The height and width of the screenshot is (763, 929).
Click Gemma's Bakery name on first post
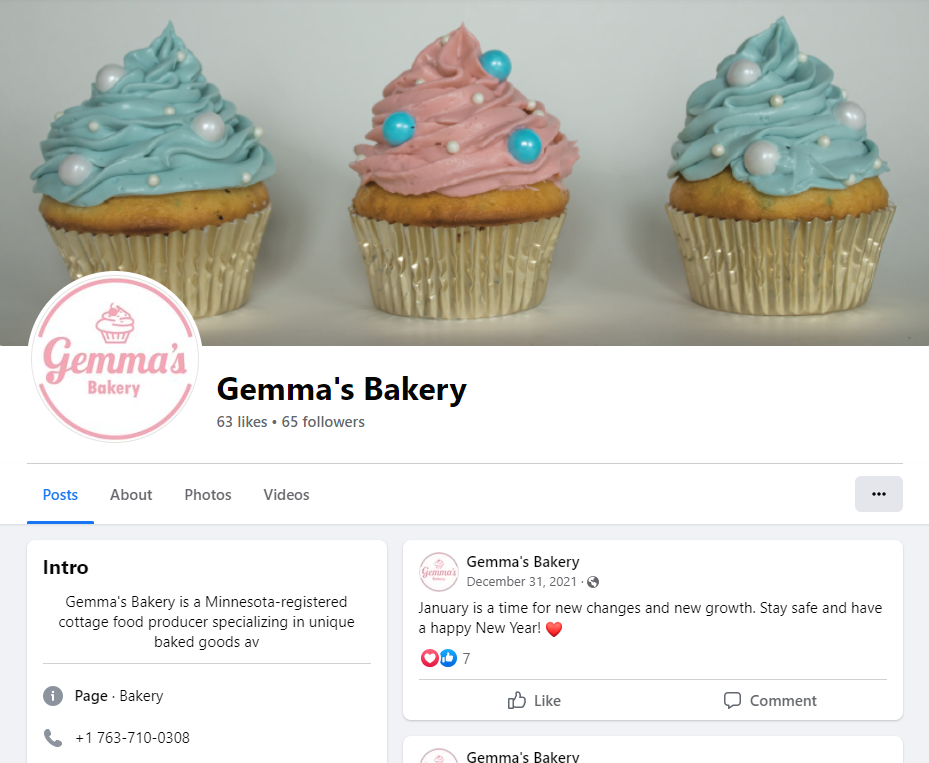(x=523, y=562)
